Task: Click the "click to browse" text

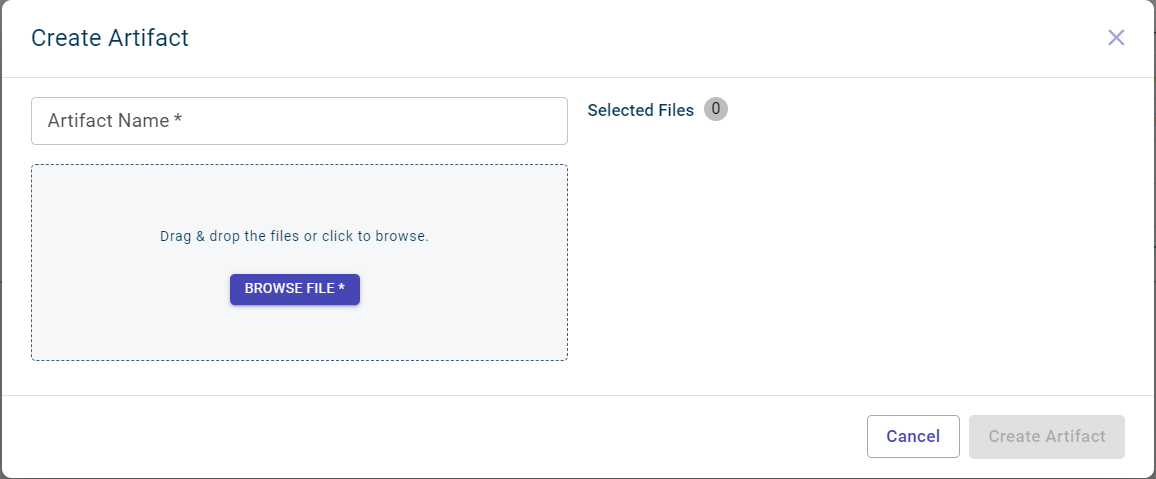Action: 375,237
